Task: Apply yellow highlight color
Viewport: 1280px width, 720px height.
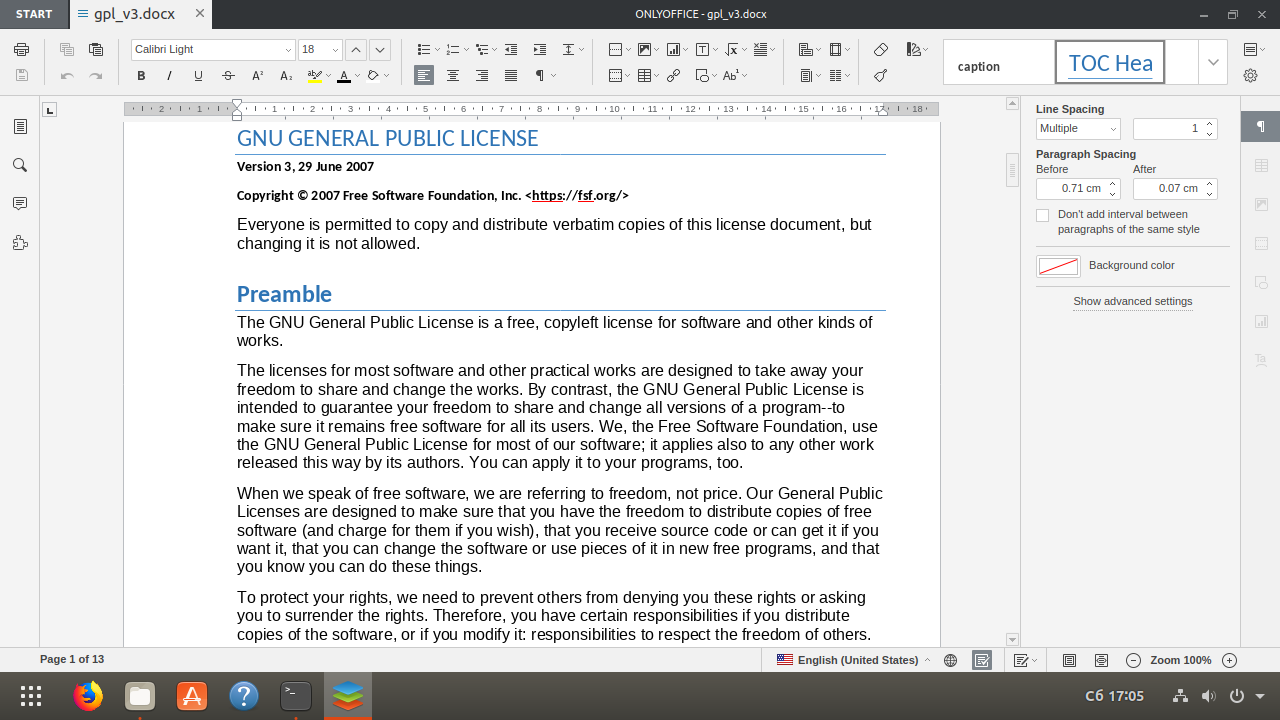Action: (315, 76)
